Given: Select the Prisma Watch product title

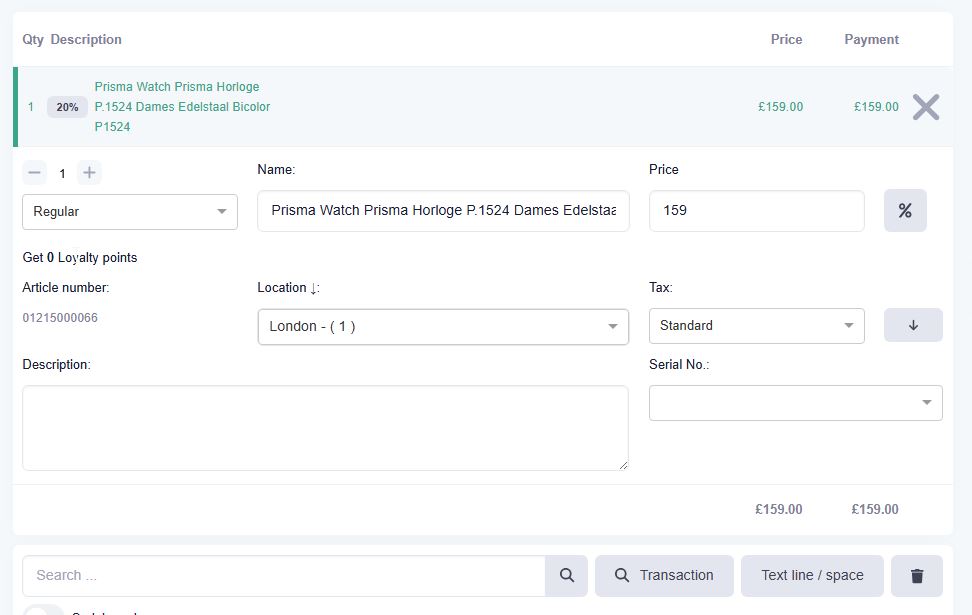Looking at the screenshot, I should pyautogui.click(x=182, y=107).
